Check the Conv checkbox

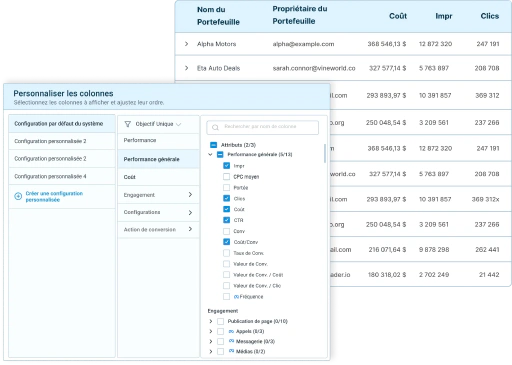click(x=226, y=231)
